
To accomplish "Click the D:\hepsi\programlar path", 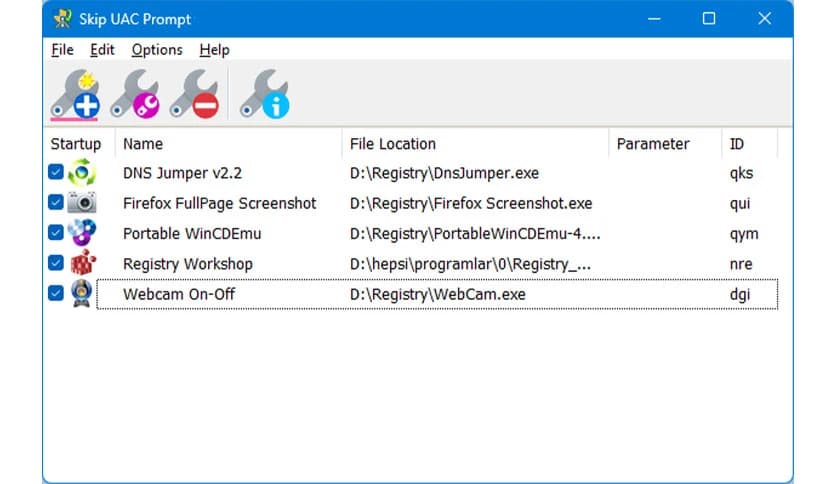I will click(x=470, y=264).
